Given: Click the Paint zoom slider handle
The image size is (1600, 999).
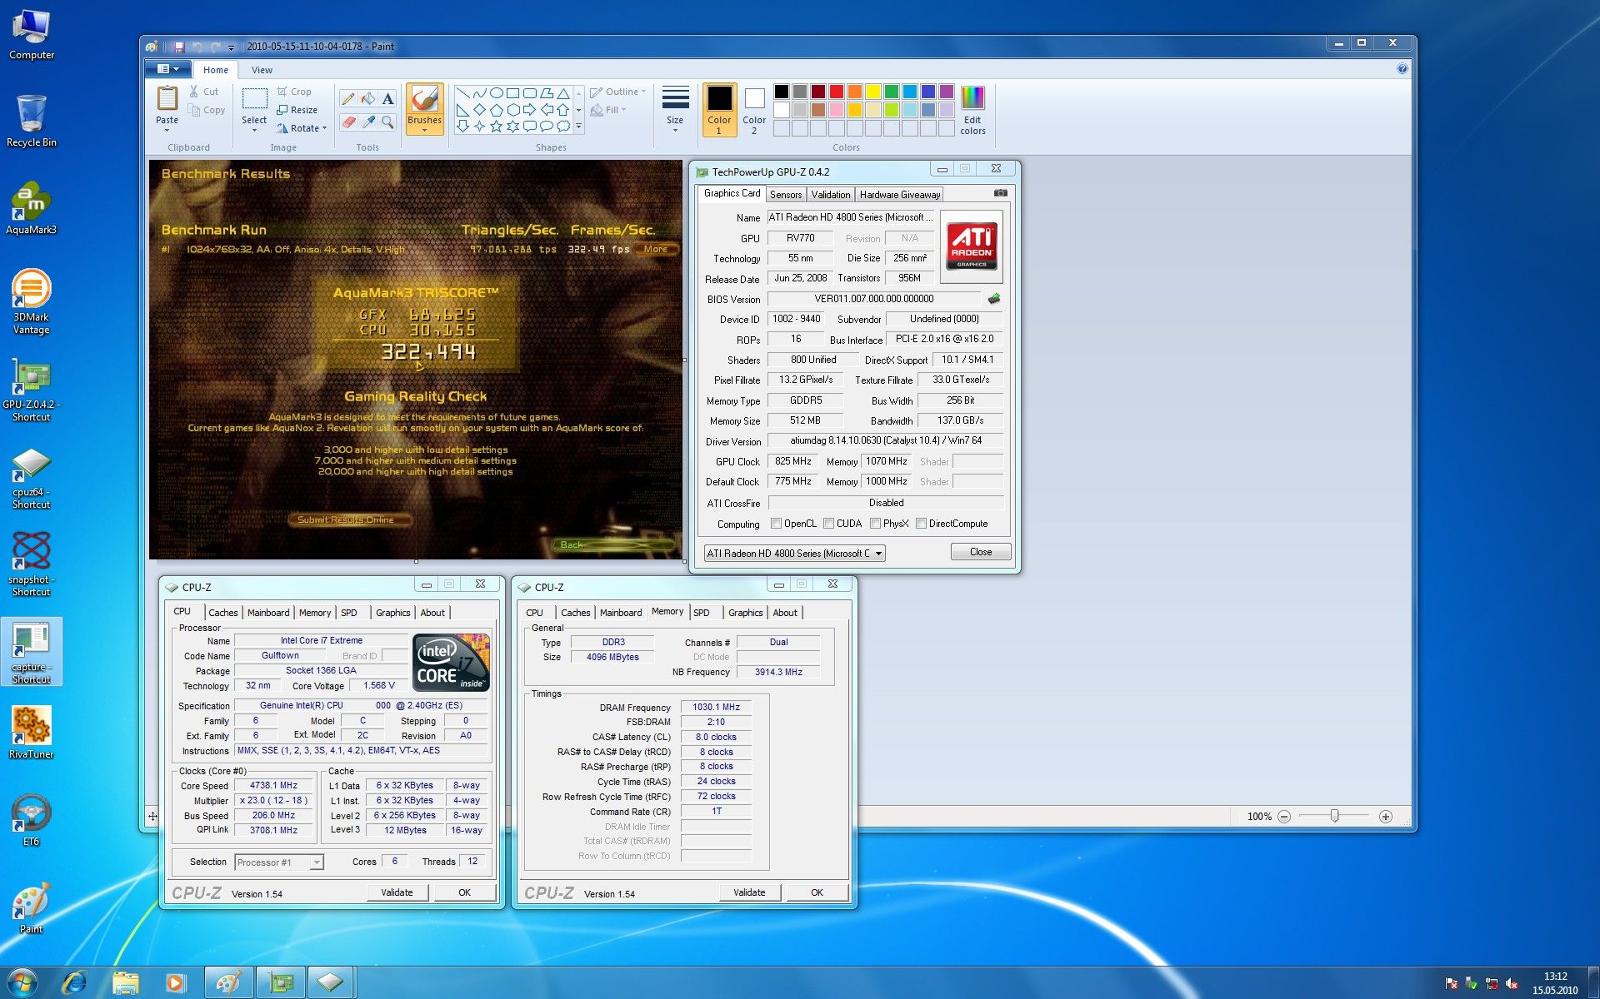Looking at the screenshot, I should [1334, 816].
